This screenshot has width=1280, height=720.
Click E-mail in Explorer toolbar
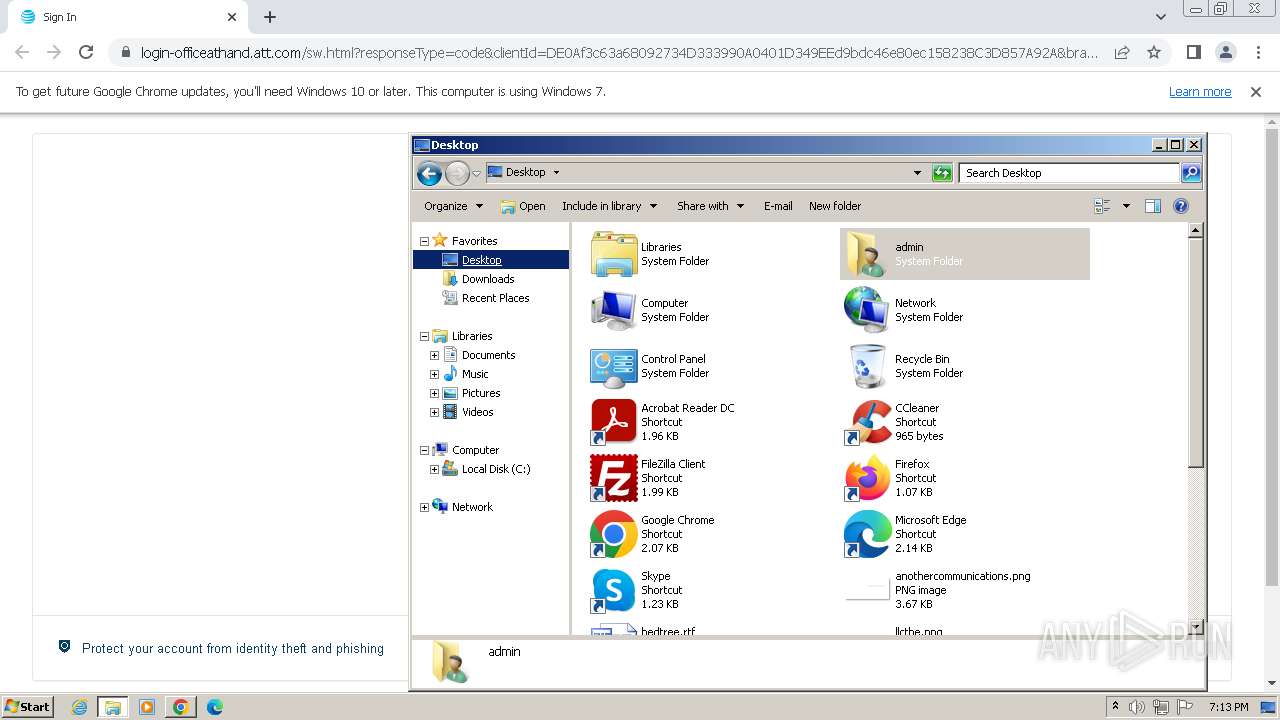778,206
